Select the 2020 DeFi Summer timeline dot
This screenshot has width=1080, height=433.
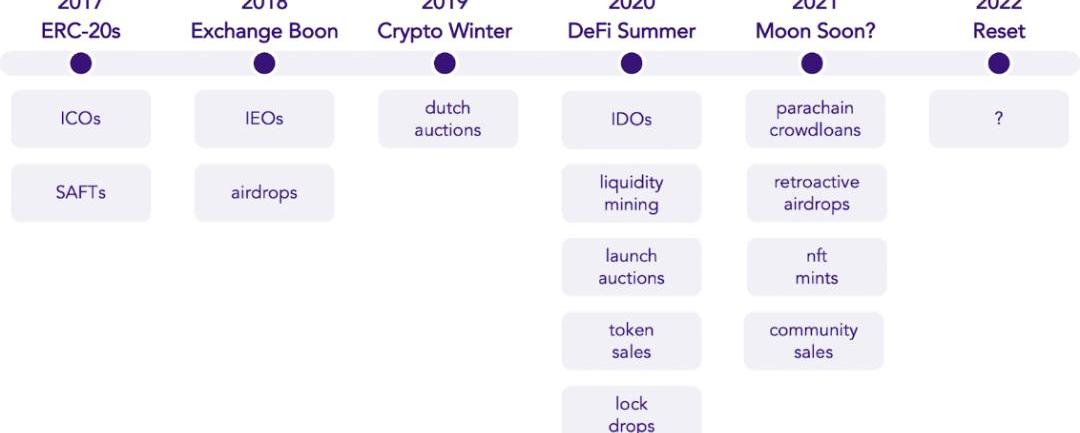tap(631, 63)
